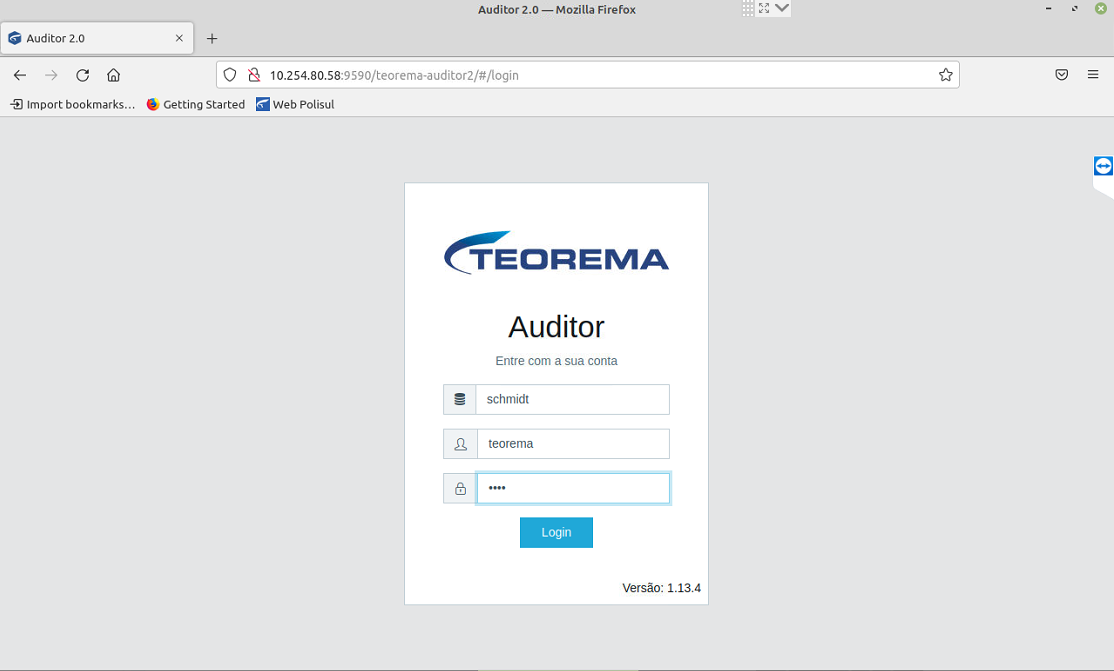Image resolution: width=1114 pixels, height=671 pixels.
Task: Click the user icon beside teorema
Action: click(x=460, y=444)
